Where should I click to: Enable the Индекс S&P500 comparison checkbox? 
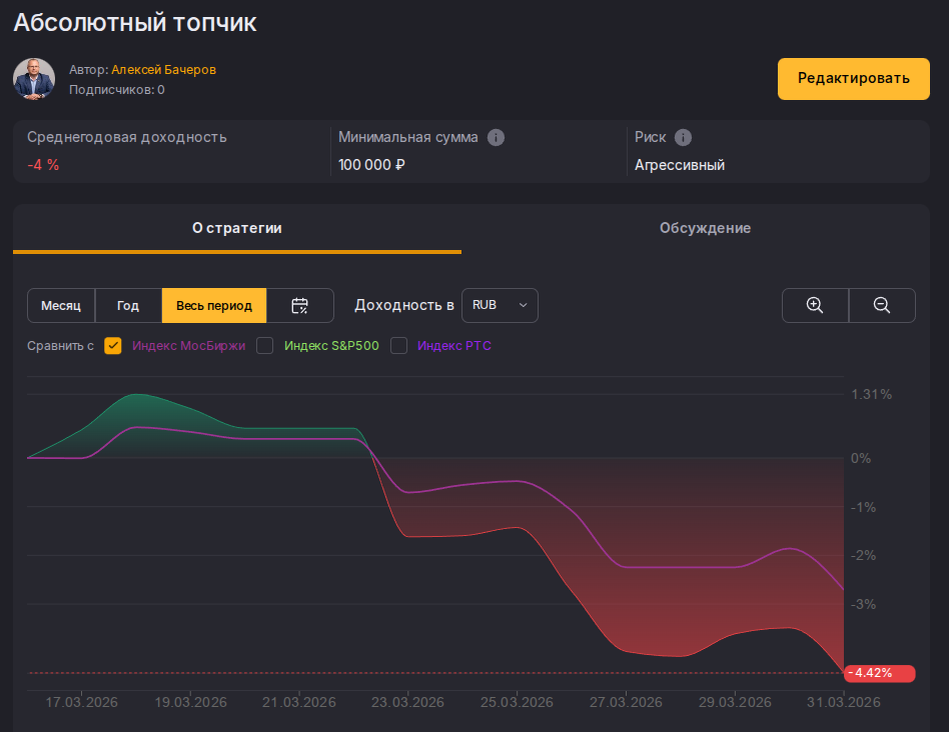tap(264, 346)
